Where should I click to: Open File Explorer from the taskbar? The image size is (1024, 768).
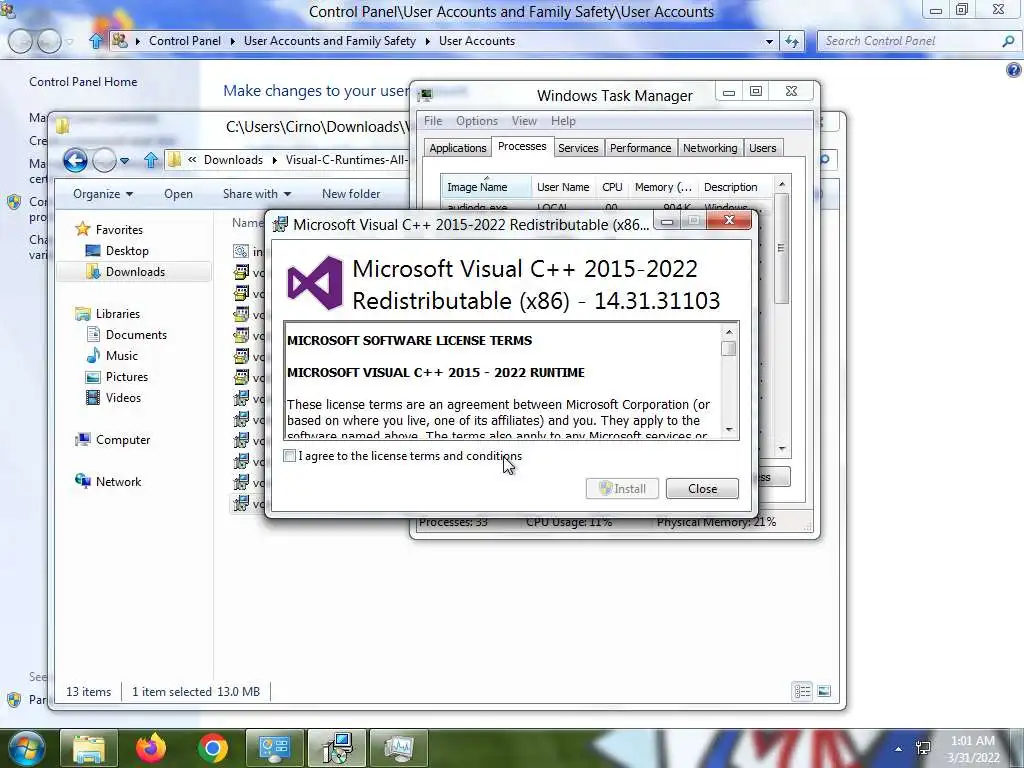88,748
